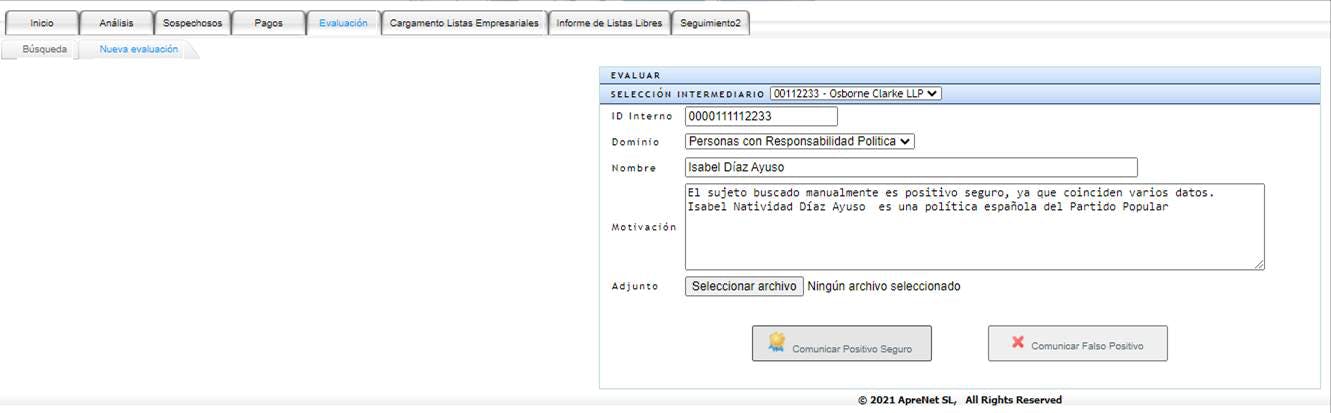Click the red X icon on Comunicar Falso Positivo

[x=1018, y=342]
